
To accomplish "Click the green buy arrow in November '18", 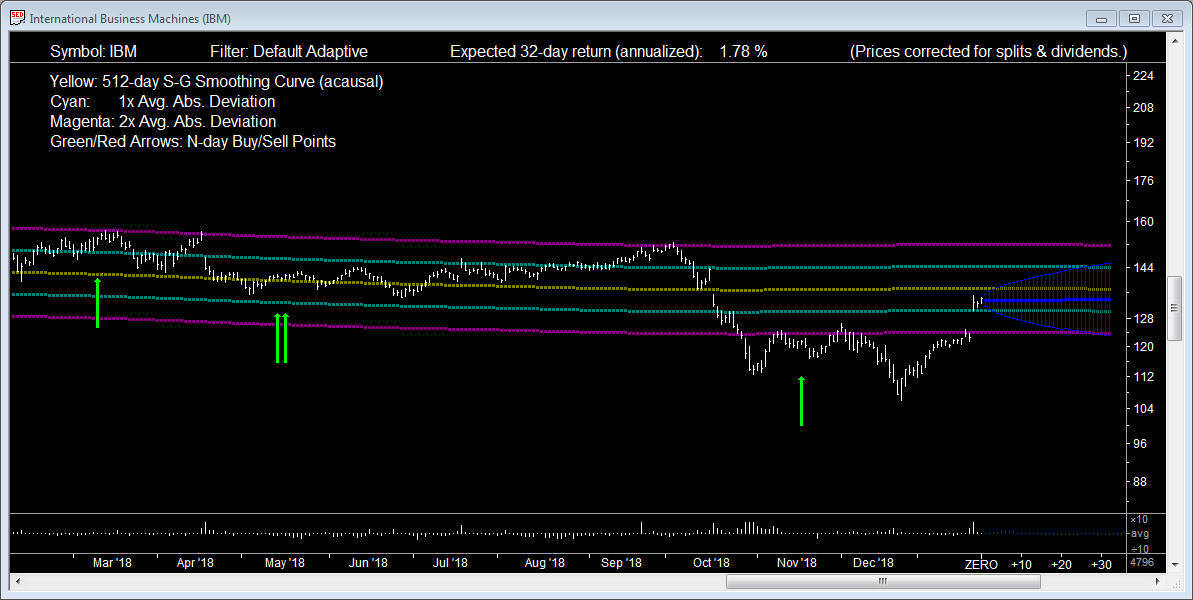I will [801, 401].
